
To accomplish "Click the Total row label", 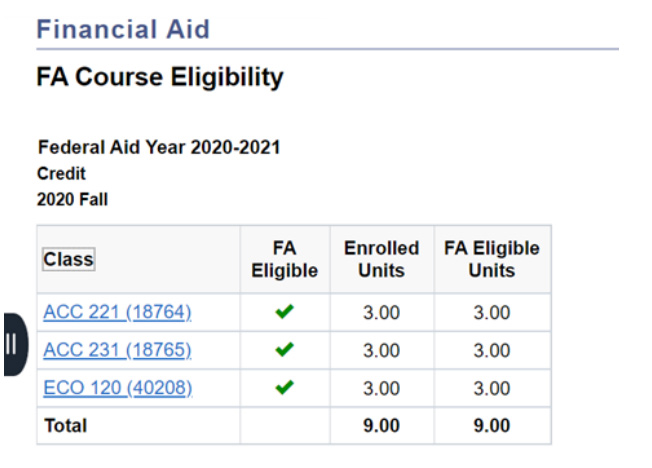I will coord(65,425).
